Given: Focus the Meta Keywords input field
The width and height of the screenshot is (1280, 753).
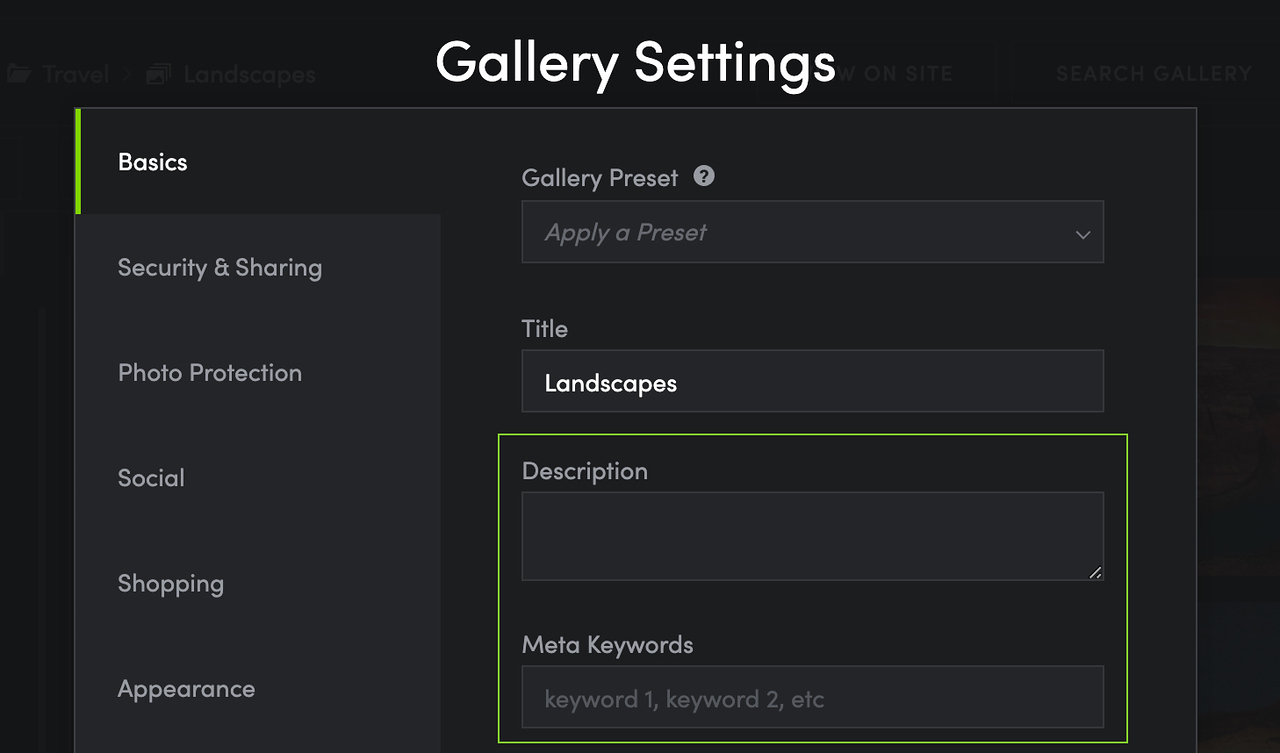Looking at the screenshot, I should coord(812,697).
